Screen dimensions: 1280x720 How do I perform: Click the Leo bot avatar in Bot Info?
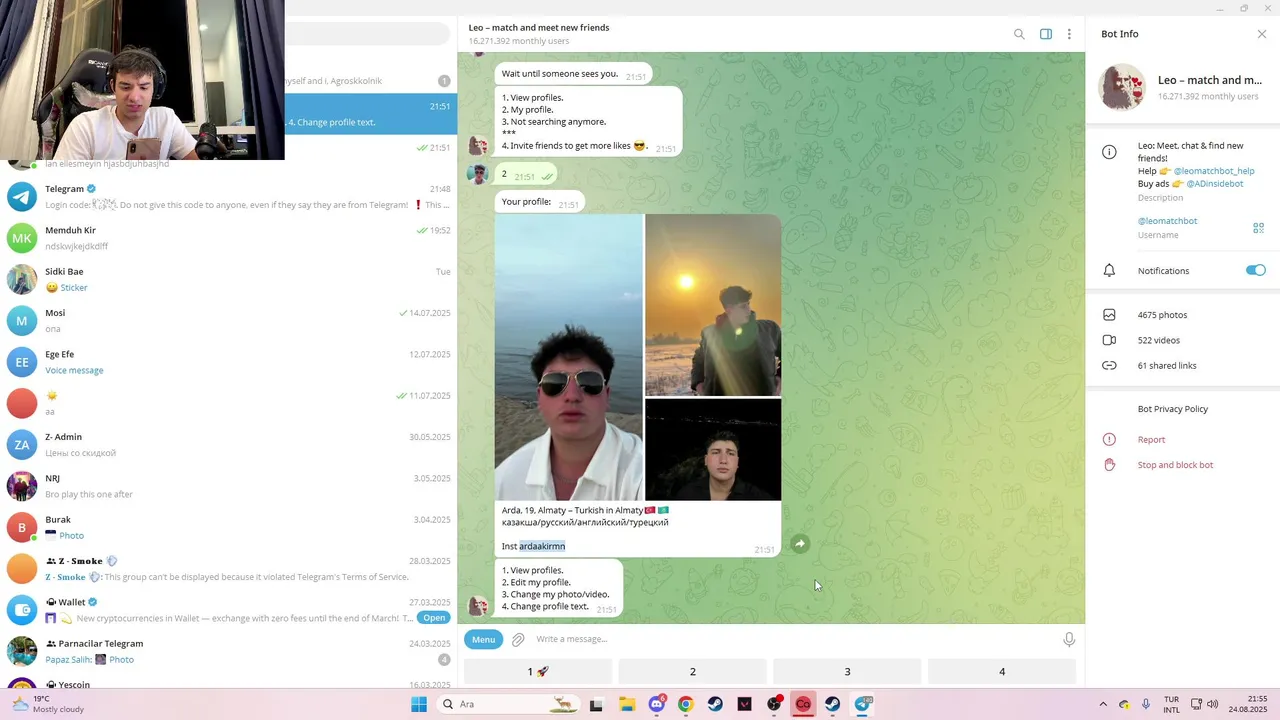tap(1122, 87)
